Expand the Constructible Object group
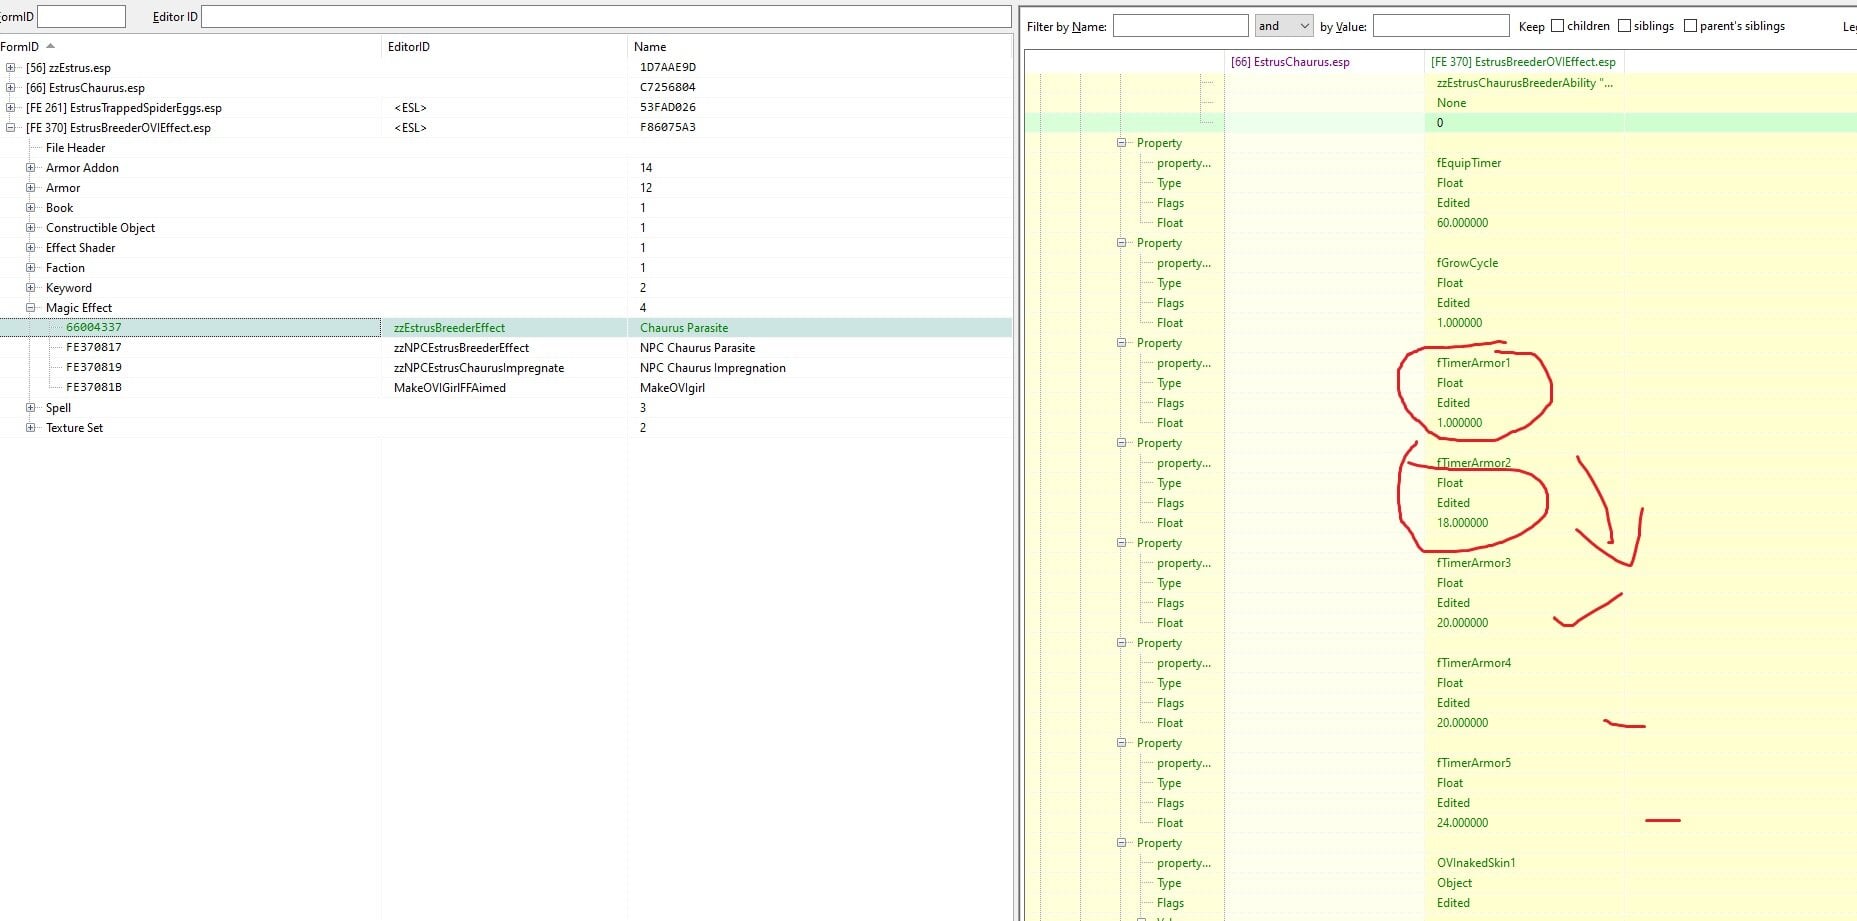This screenshot has height=921, width=1857. click(x=30, y=228)
